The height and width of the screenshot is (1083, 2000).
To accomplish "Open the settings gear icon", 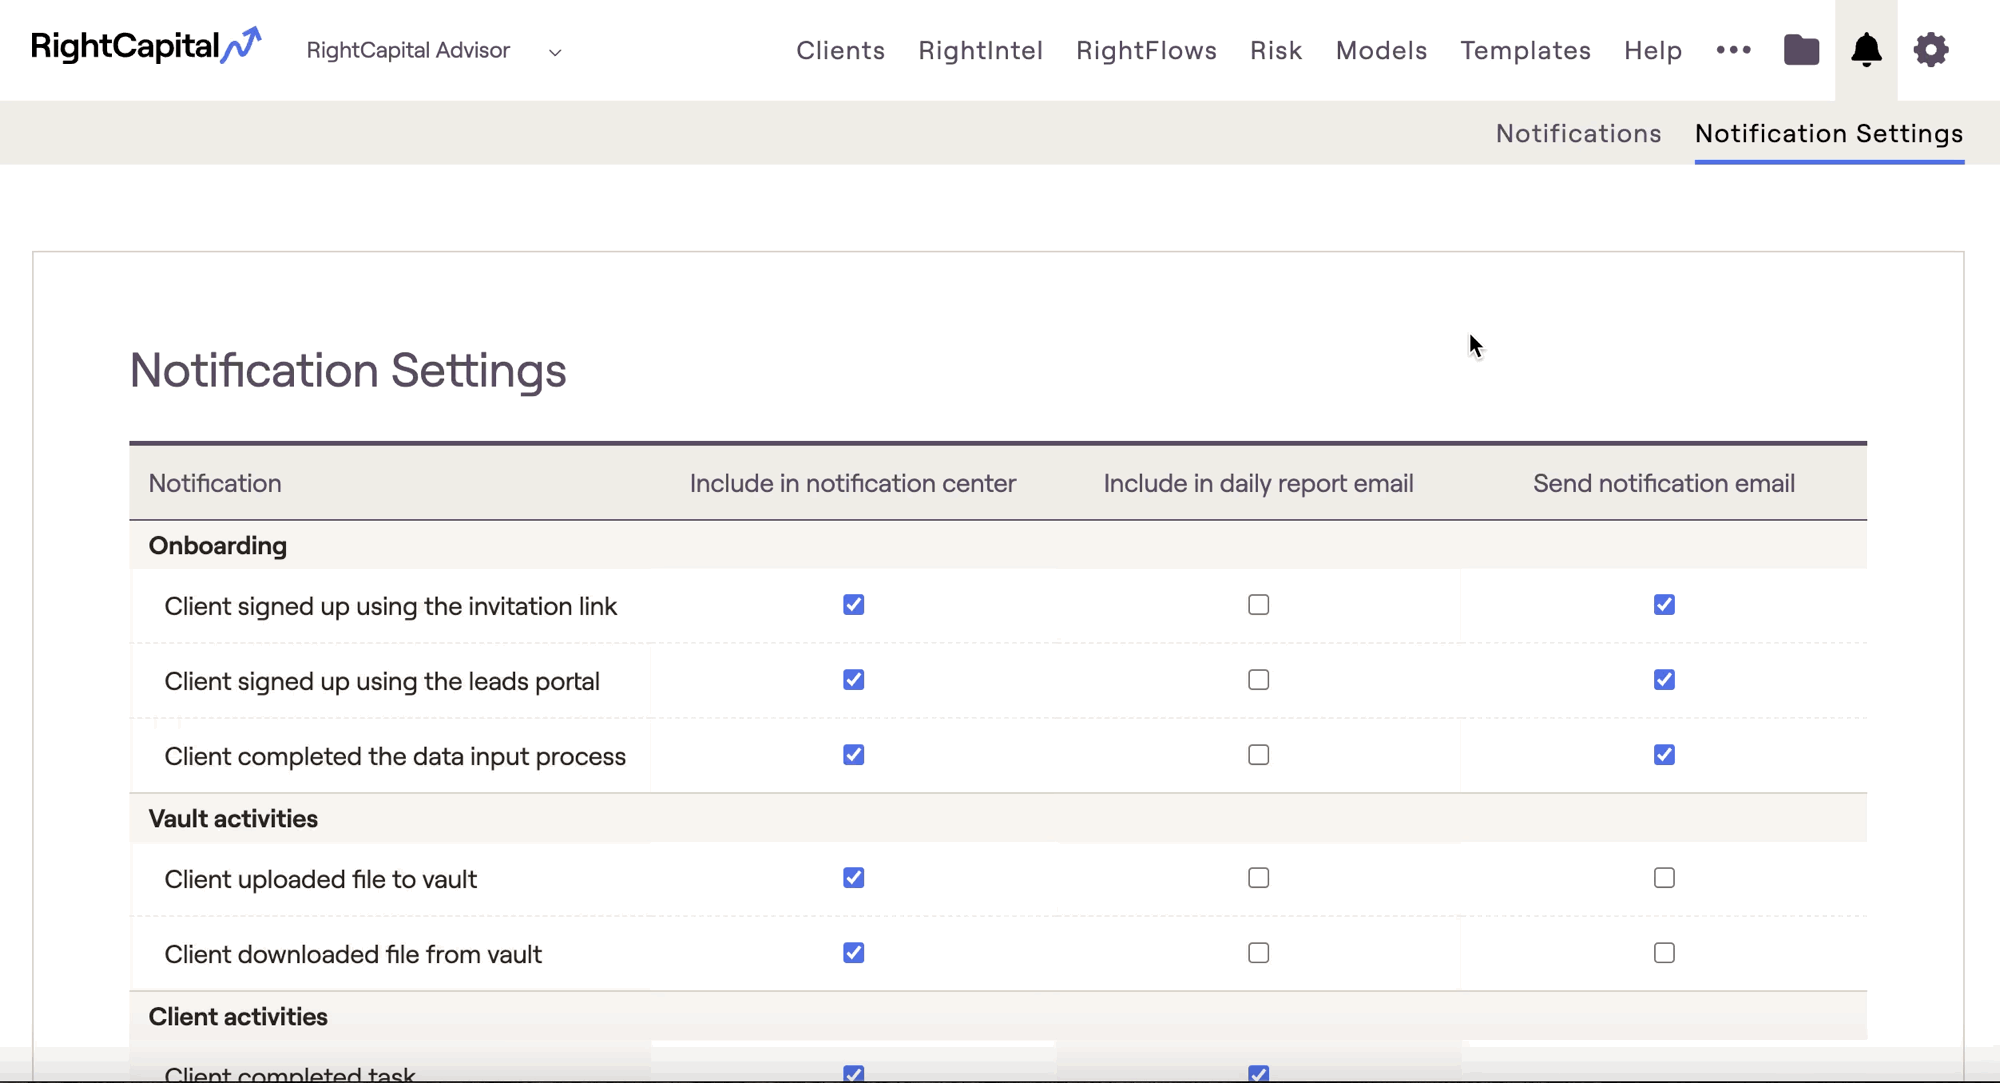I will coord(1931,50).
